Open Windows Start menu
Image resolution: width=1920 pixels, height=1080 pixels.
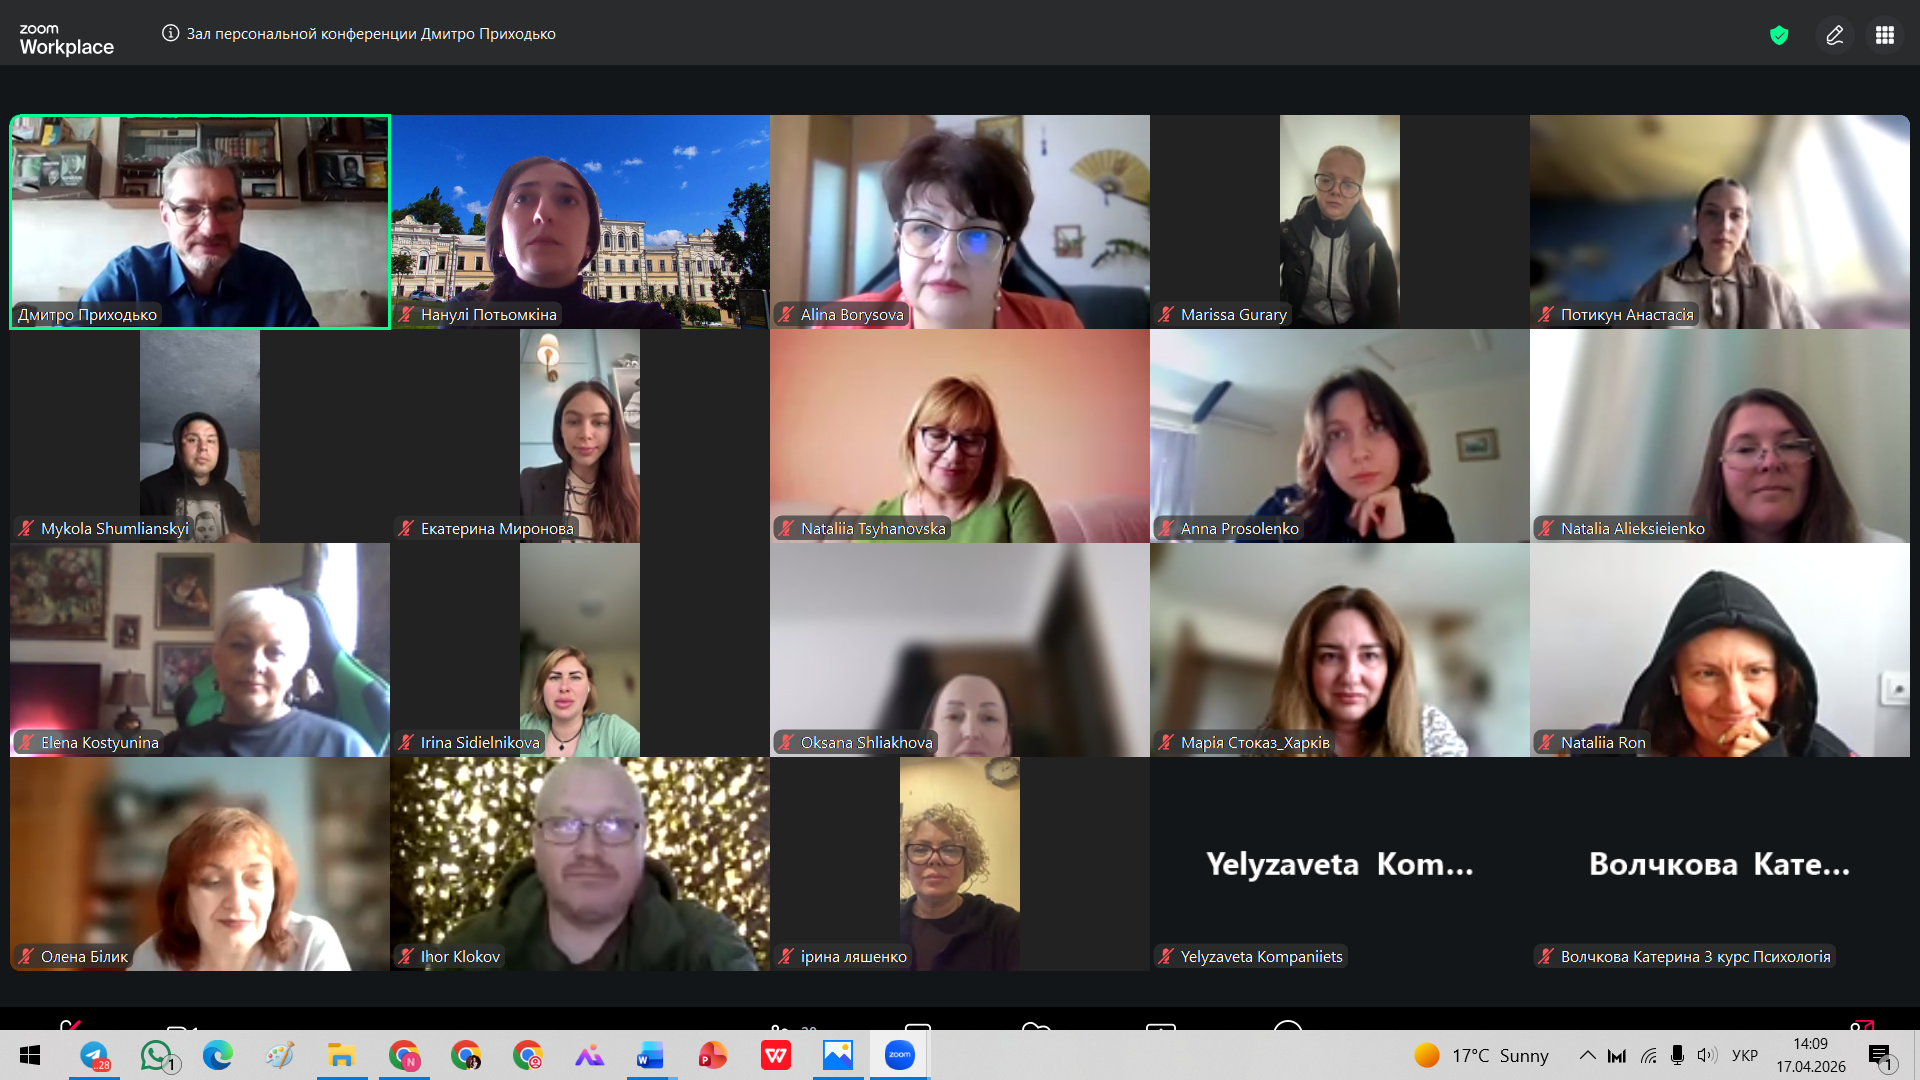point(30,1055)
